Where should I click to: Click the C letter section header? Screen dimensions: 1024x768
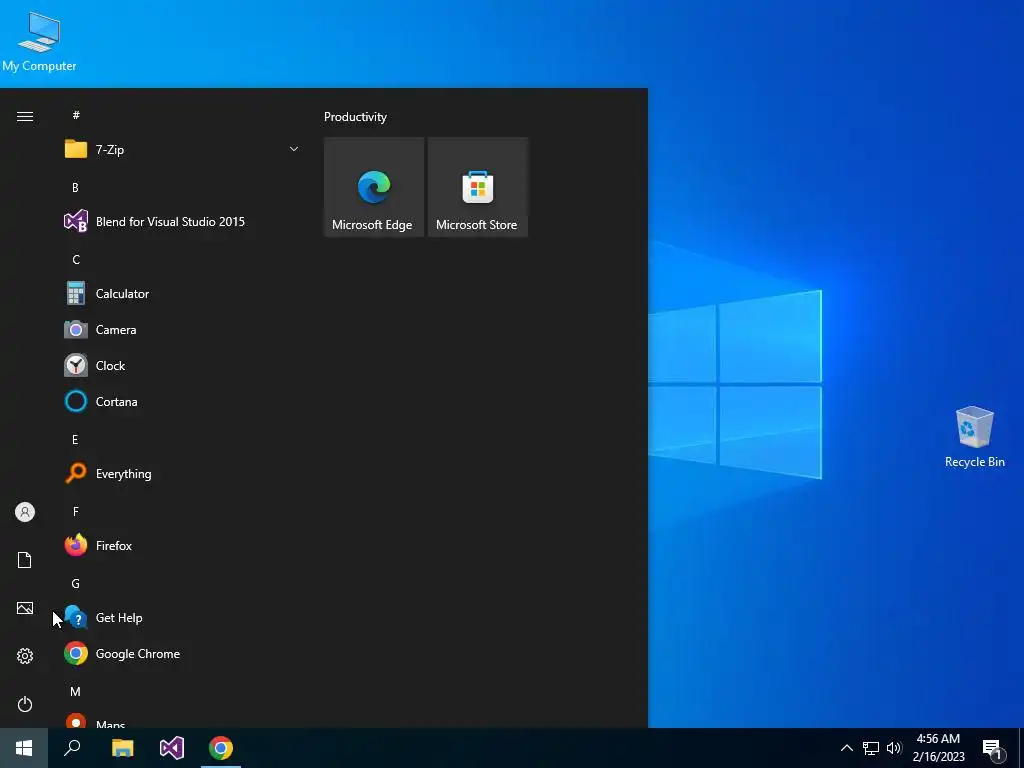click(76, 259)
